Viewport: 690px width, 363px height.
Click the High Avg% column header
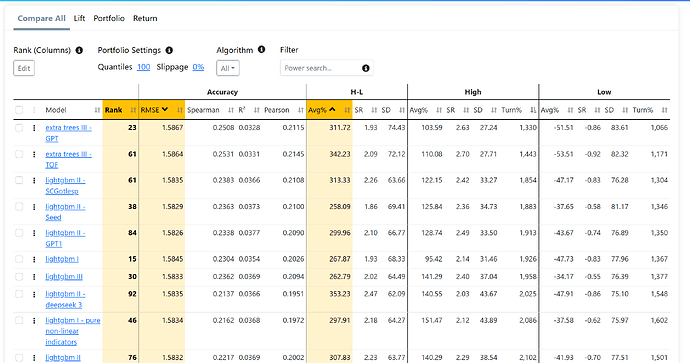[418, 110]
